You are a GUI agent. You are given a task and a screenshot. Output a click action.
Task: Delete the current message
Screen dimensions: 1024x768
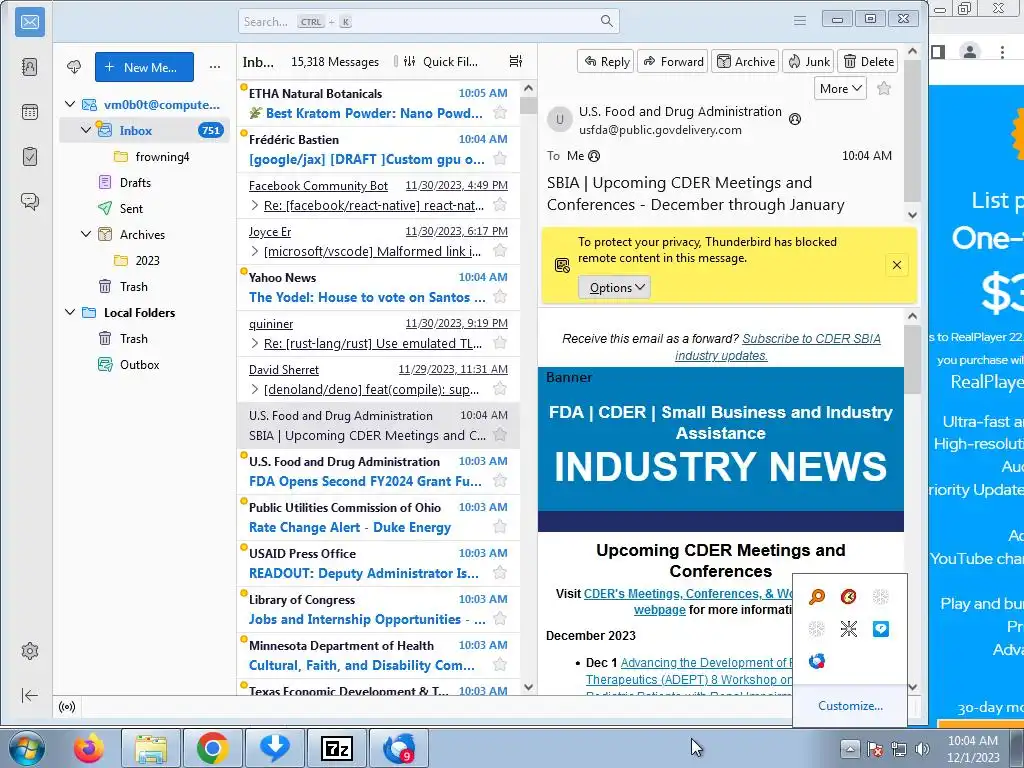868,61
